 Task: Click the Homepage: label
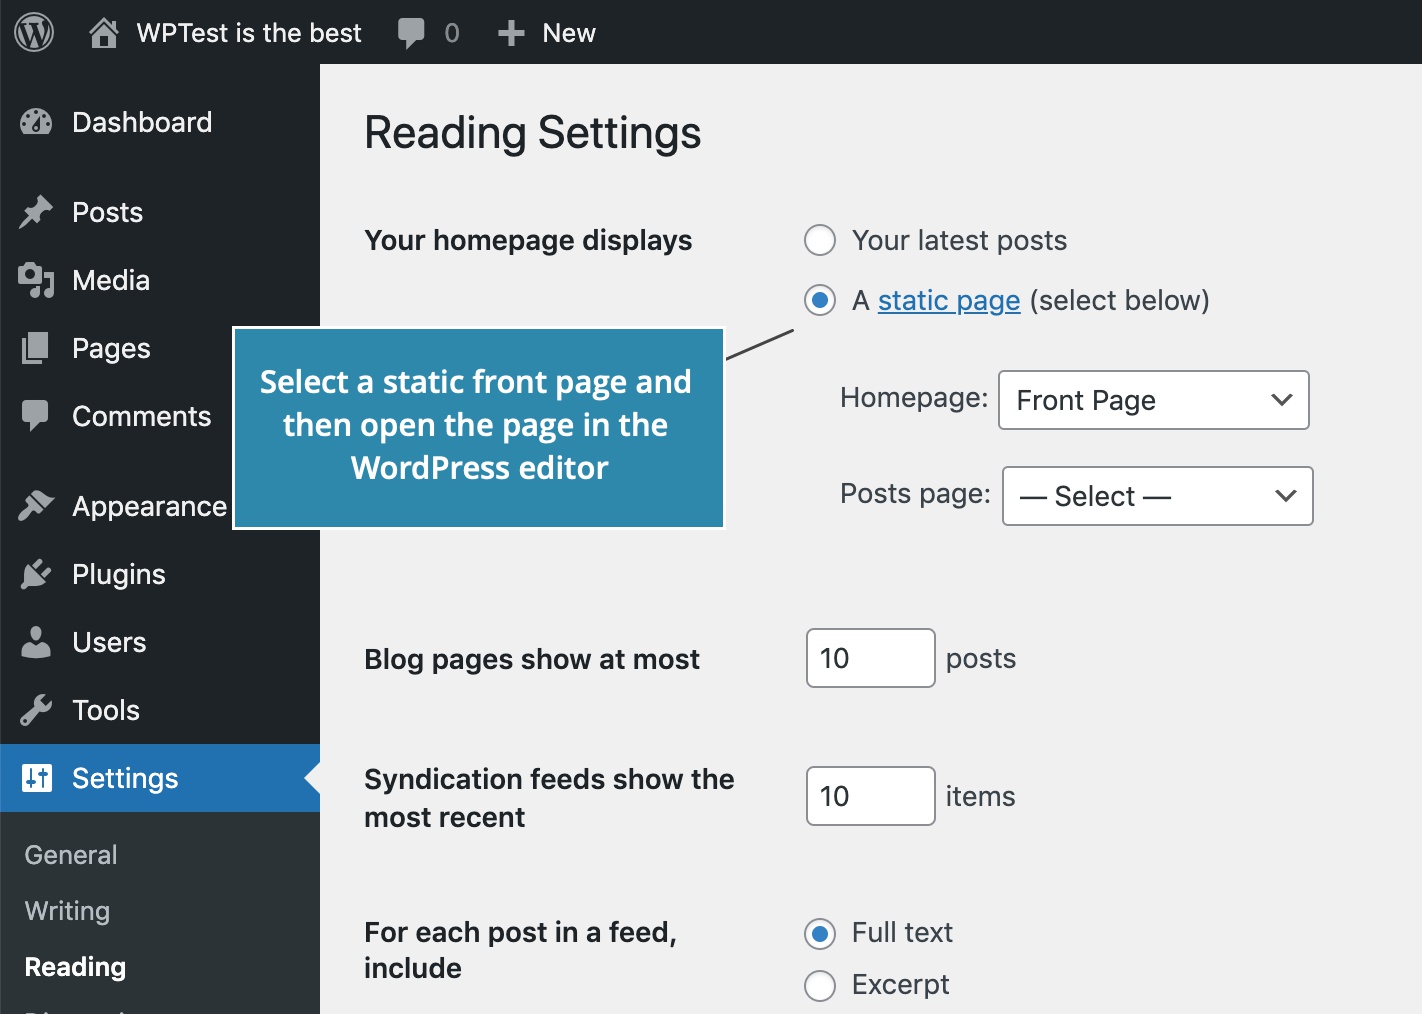tap(914, 398)
